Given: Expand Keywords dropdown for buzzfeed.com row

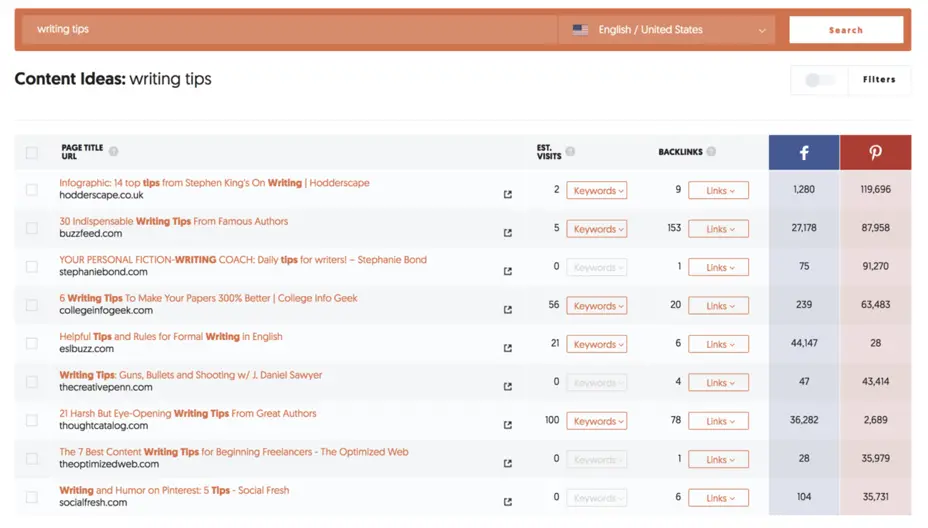Looking at the screenshot, I should [597, 229].
